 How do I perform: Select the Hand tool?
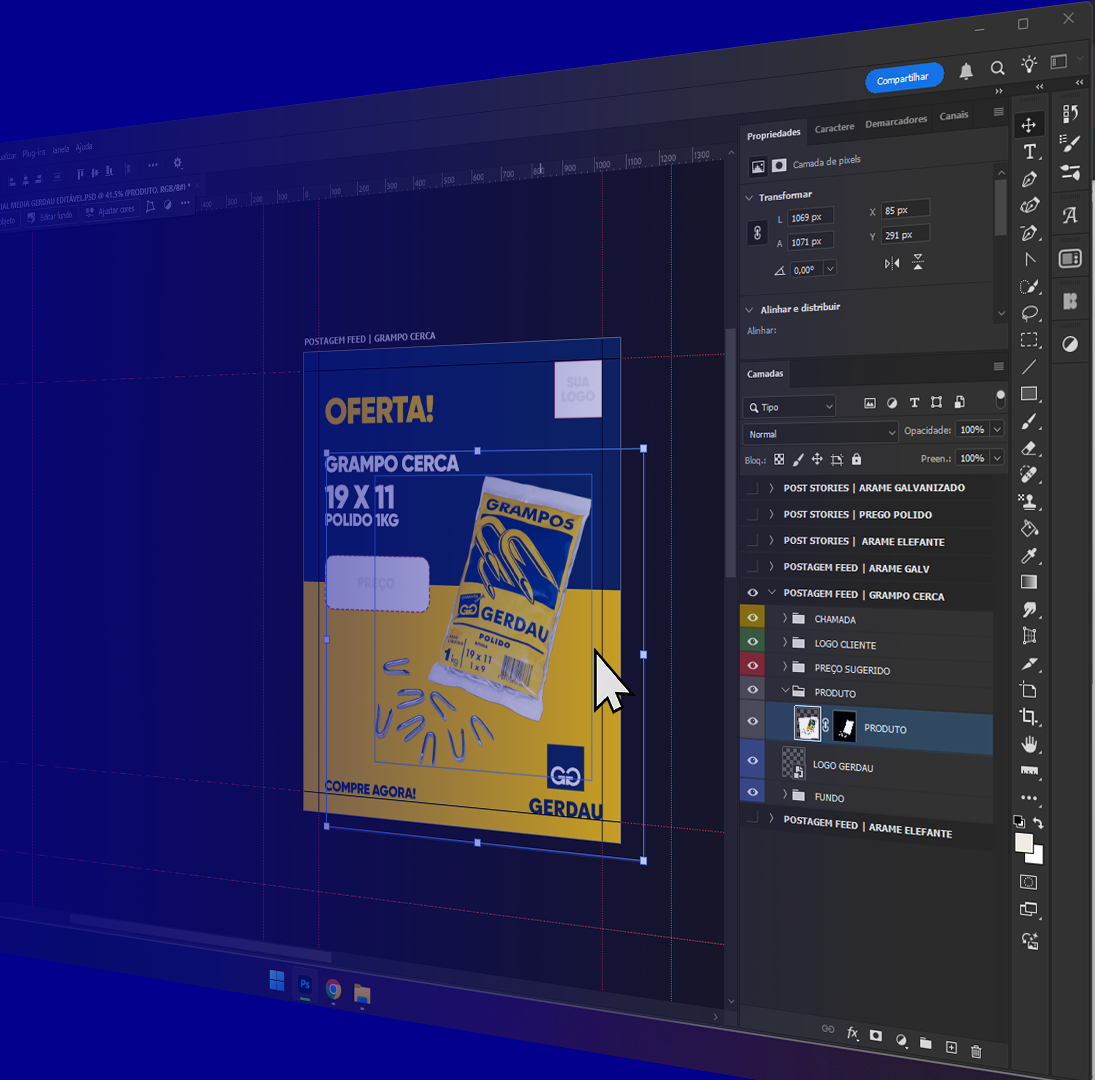[1029, 744]
